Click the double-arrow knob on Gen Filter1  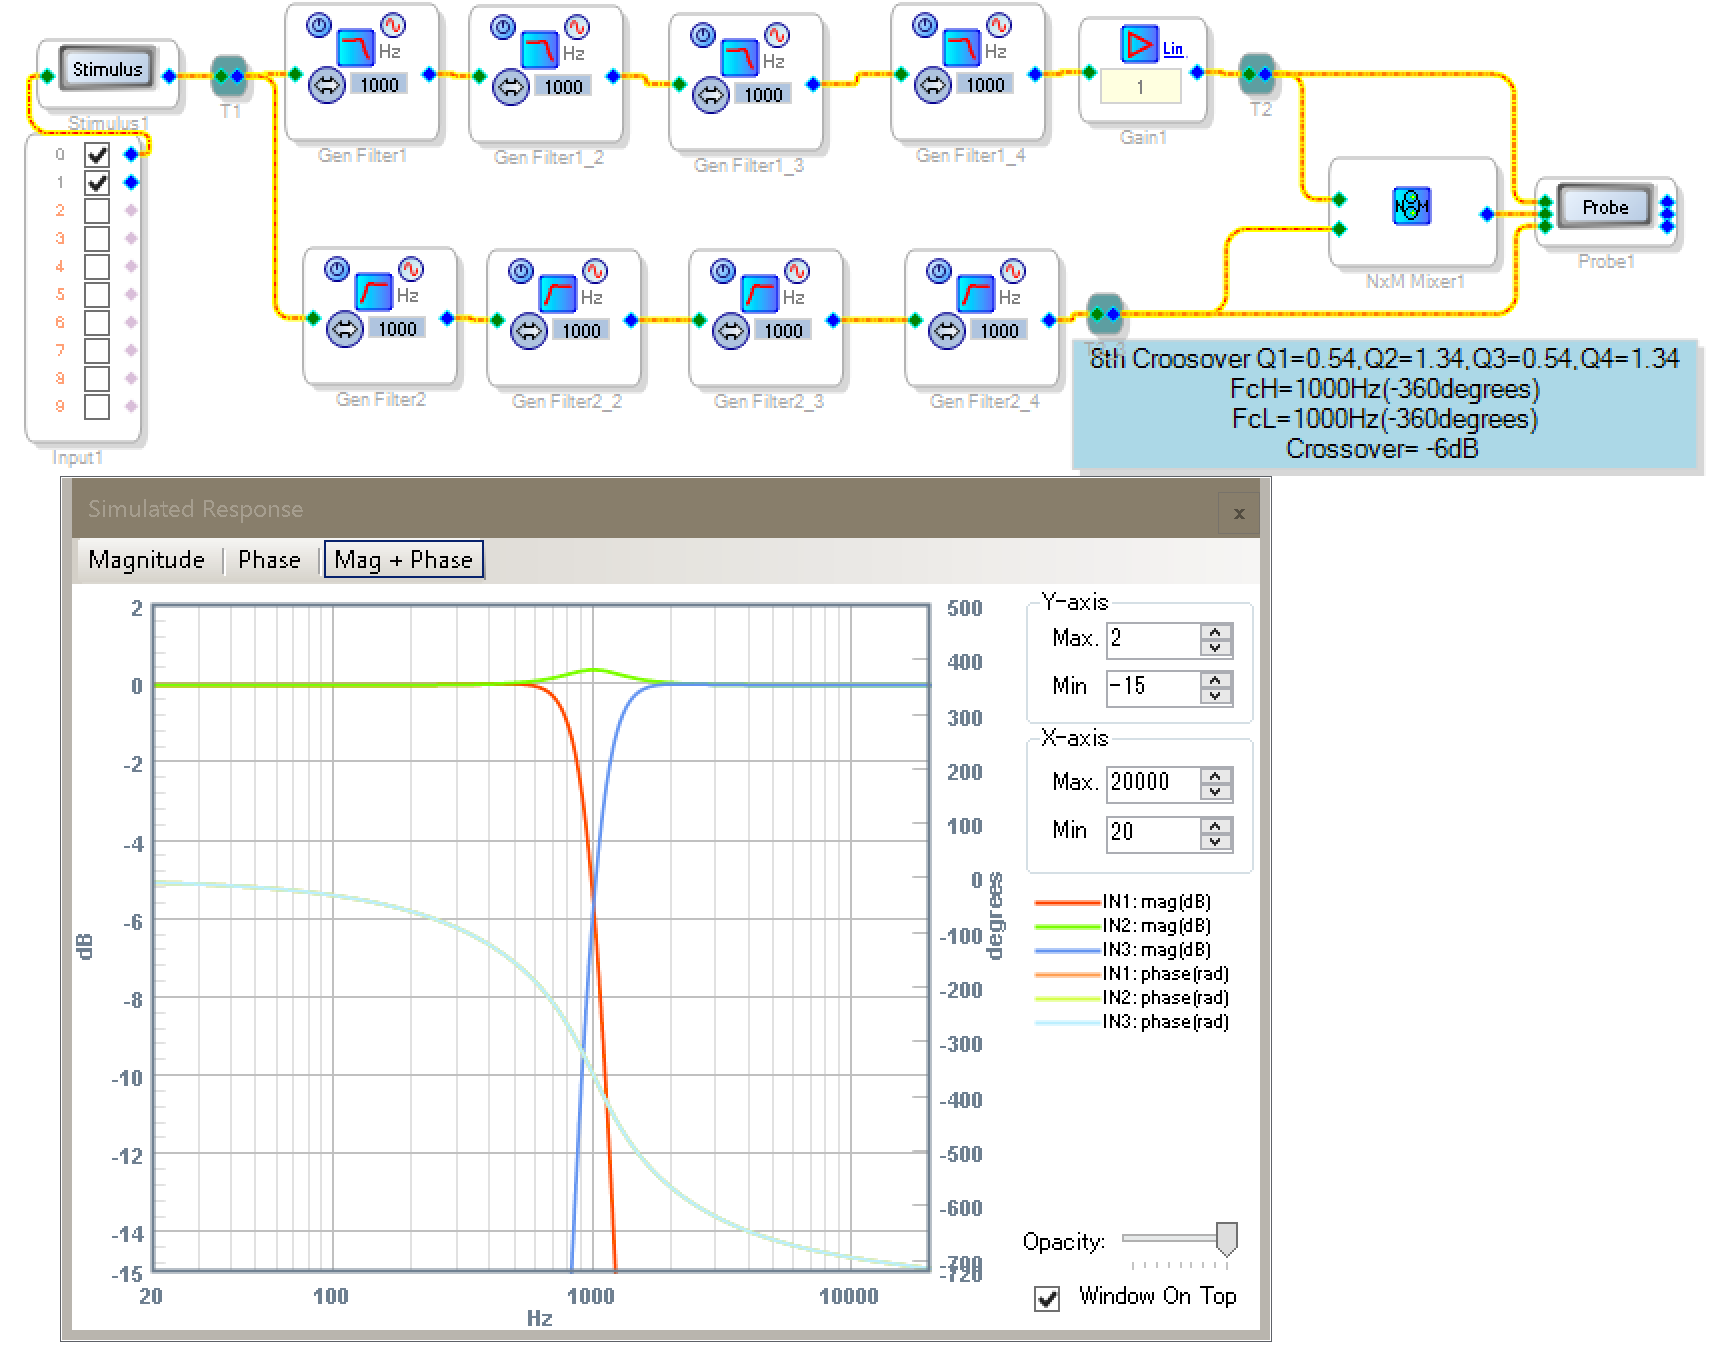[326, 86]
